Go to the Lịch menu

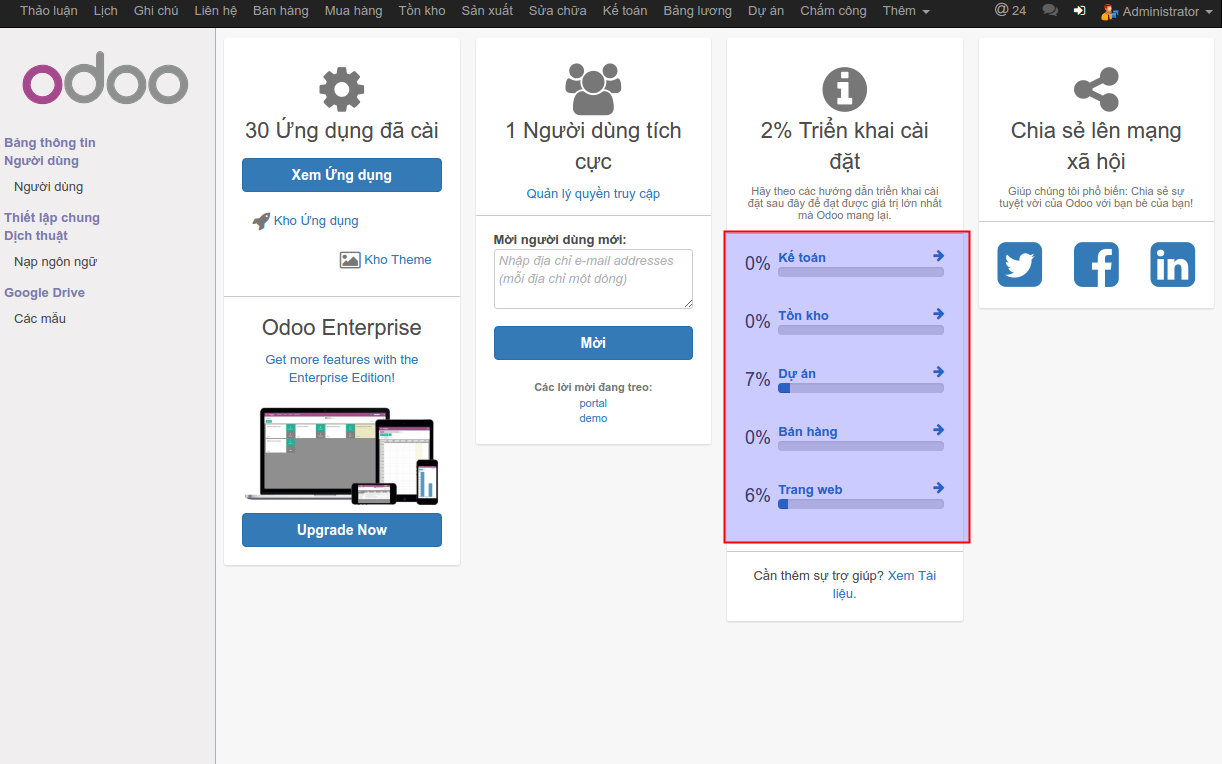tap(106, 11)
